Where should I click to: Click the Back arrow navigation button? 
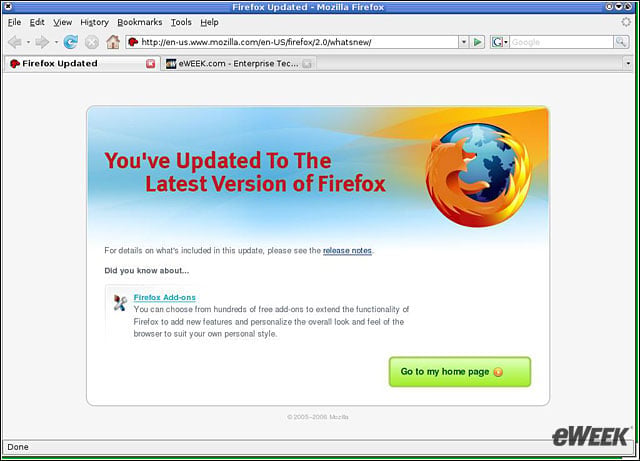coord(15,42)
